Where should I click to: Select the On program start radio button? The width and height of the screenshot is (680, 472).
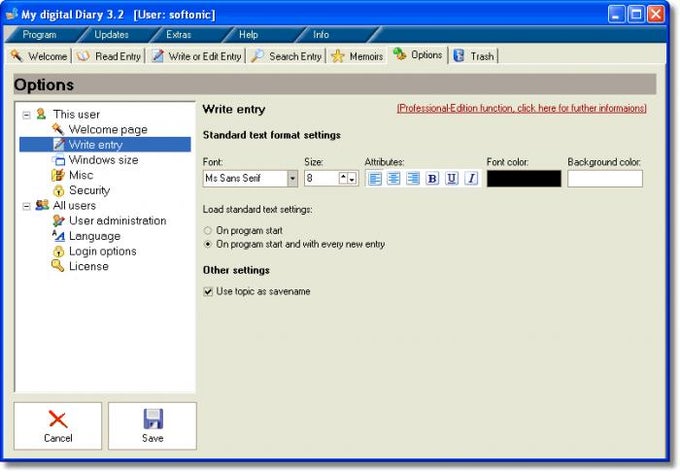coord(208,231)
